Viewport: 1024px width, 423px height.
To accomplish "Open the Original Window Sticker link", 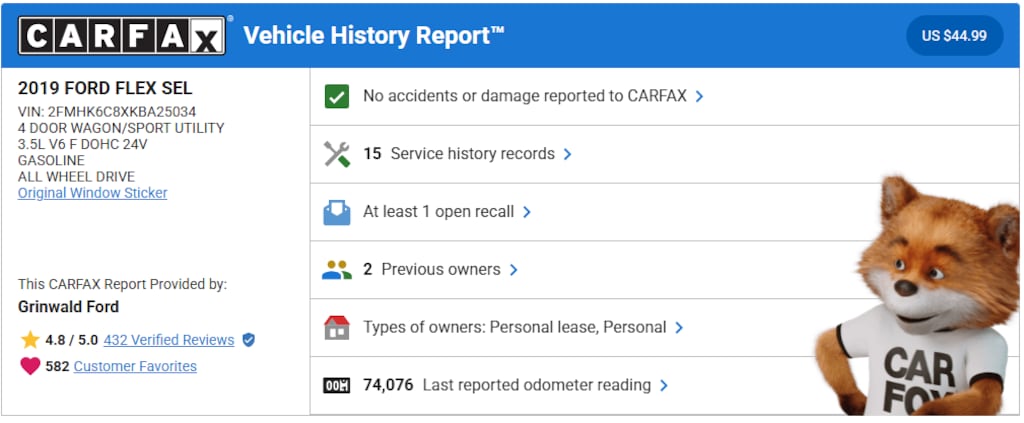I will pos(92,193).
